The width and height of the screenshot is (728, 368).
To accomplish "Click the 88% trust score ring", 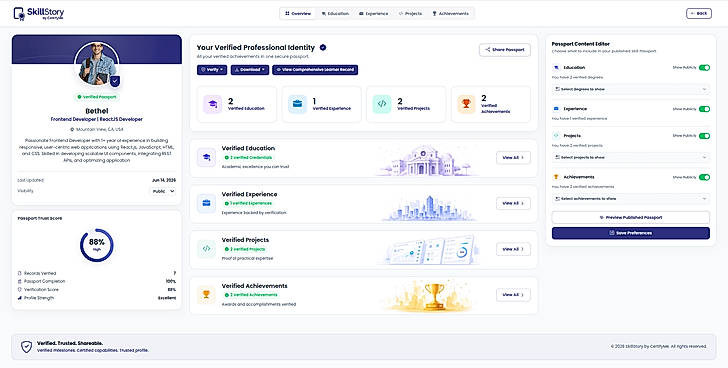I will (x=97, y=245).
